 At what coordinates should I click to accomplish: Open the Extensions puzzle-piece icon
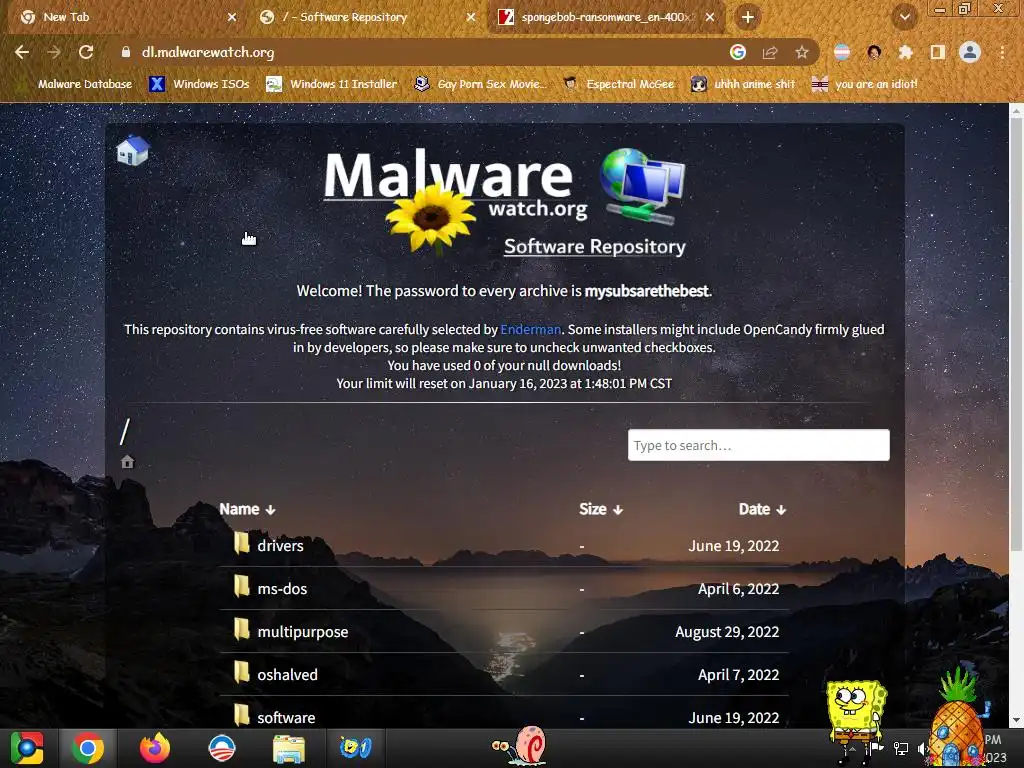coord(906,52)
